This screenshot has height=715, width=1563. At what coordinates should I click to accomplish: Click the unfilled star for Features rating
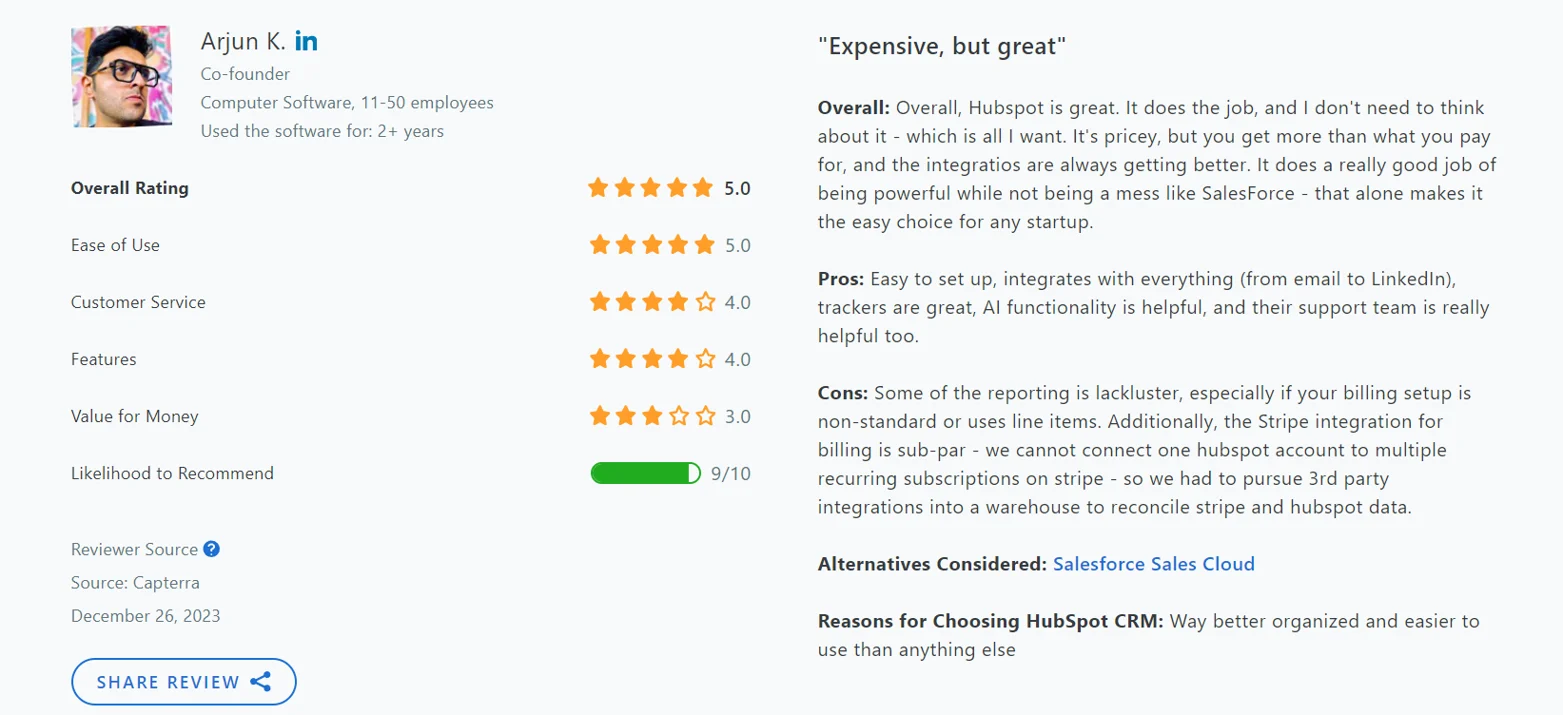[706, 358]
